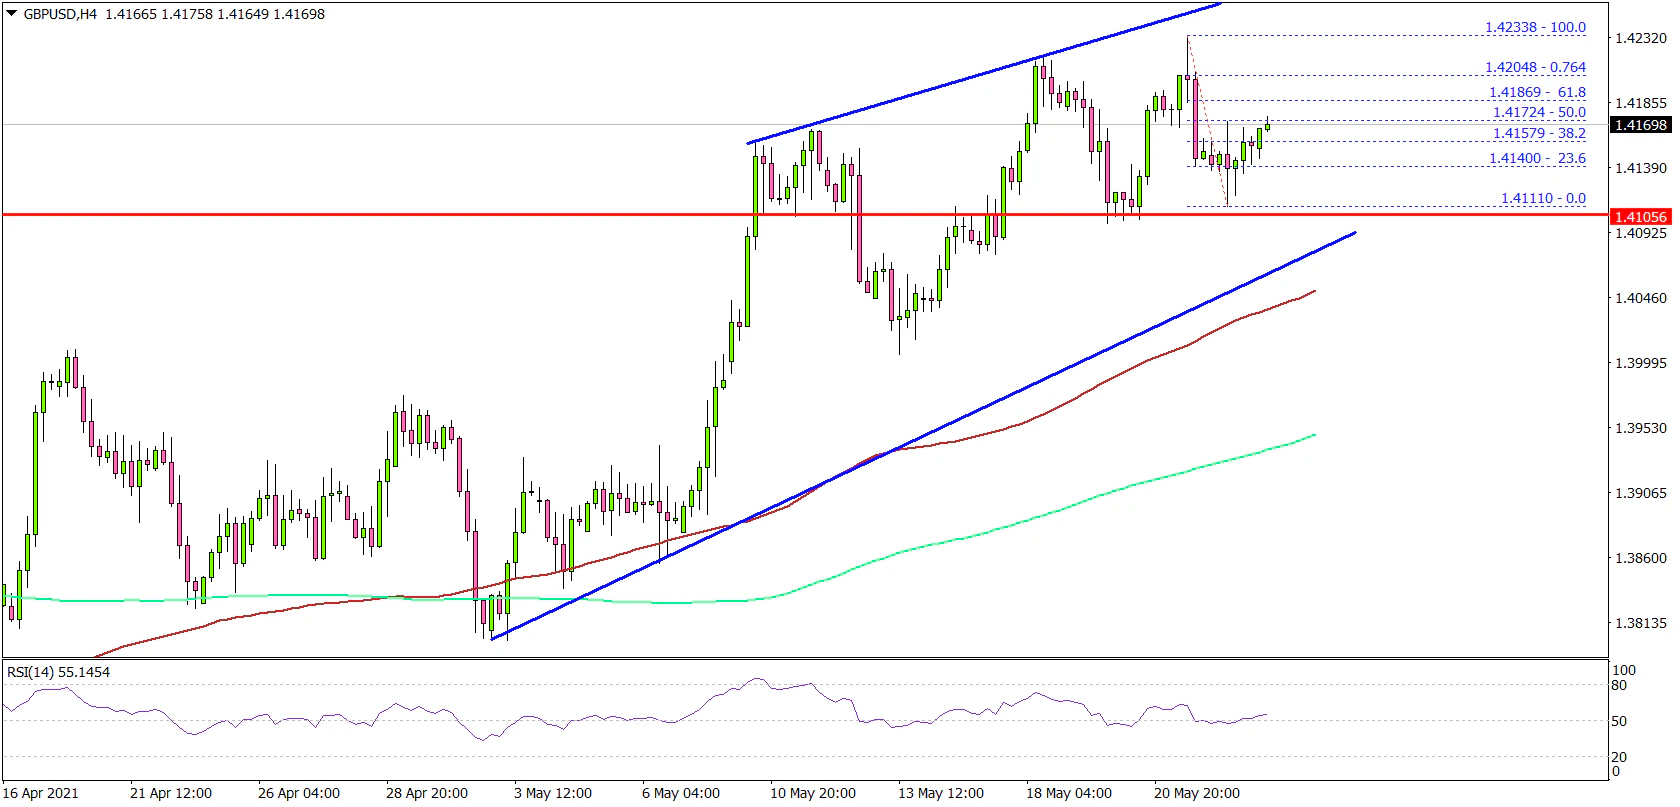The height and width of the screenshot is (807, 1680).
Task: Pick the 1.41869 - 61.8 retracement label
Action: click(1537, 92)
